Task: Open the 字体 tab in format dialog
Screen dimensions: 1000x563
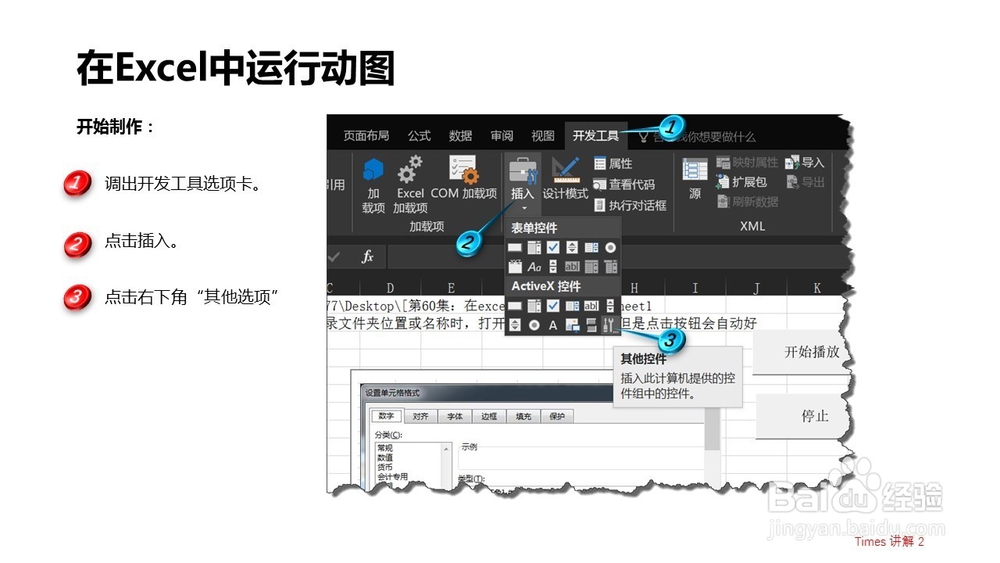Action: coord(455,416)
